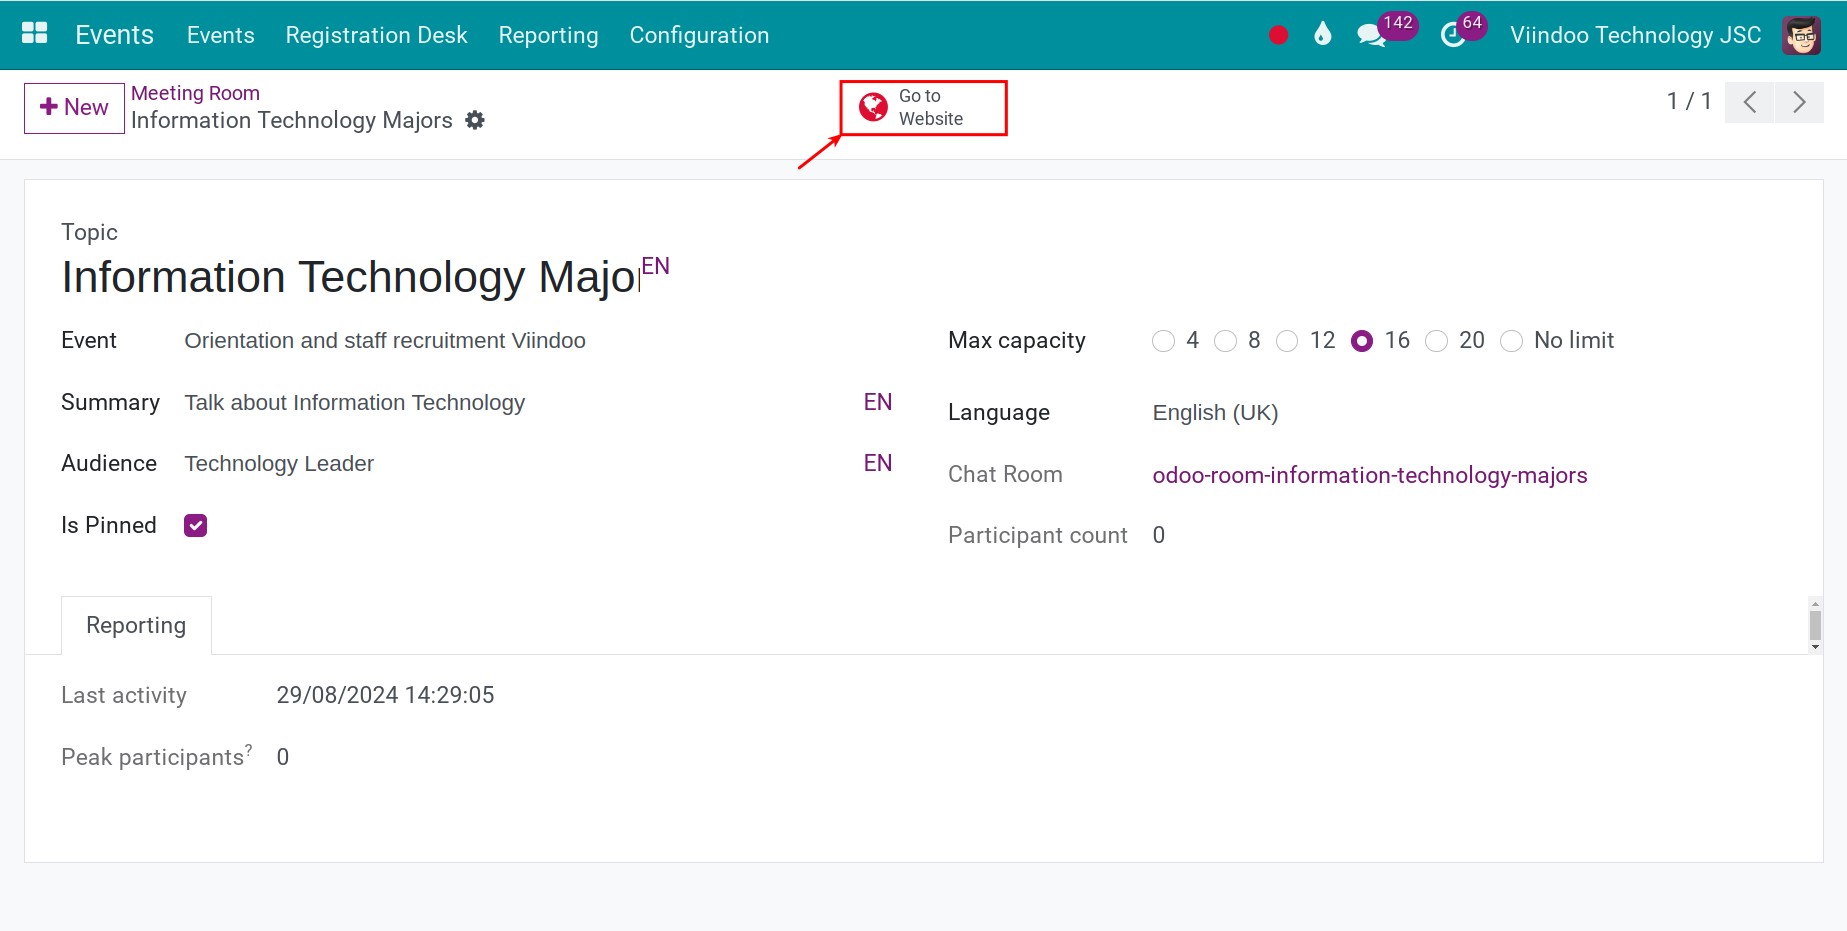Open EN translation for Topic field
This screenshot has height=931, width=1847.
click(x=655, y=266)
